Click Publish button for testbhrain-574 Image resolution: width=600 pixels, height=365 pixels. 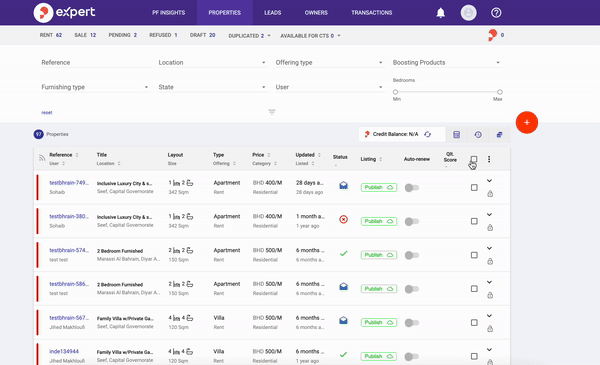click(378, 255)
